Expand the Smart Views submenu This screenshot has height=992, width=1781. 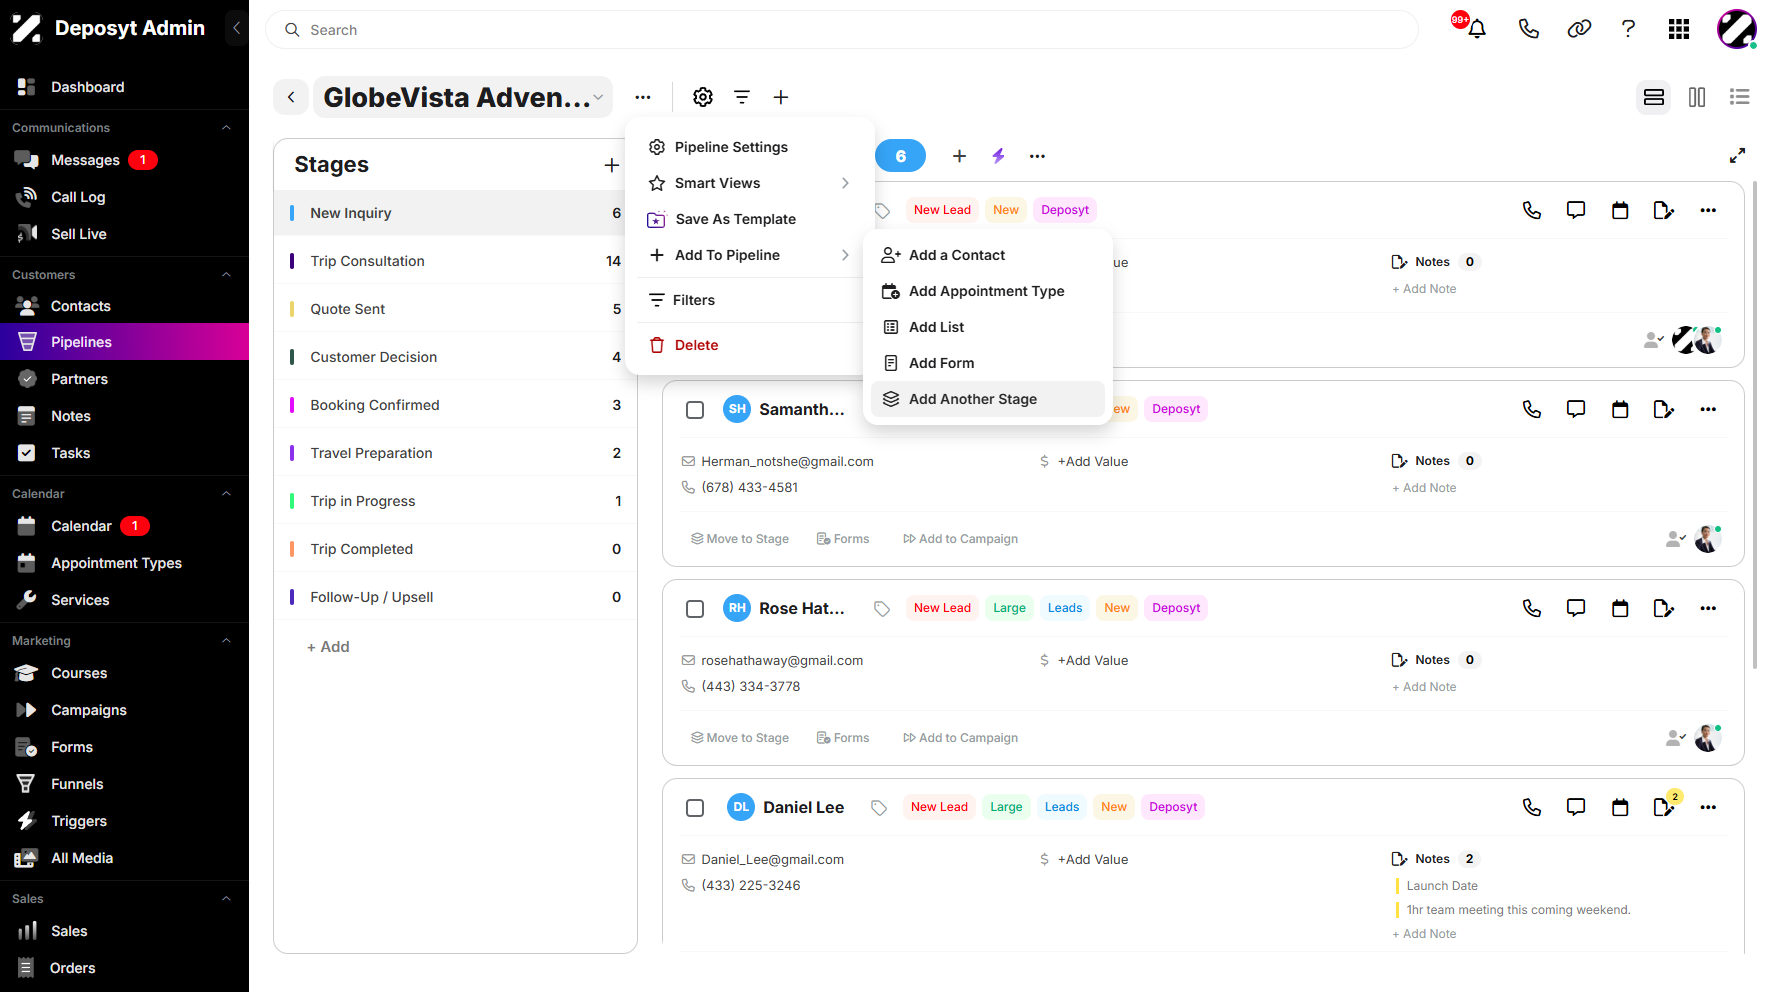point(749,183)
